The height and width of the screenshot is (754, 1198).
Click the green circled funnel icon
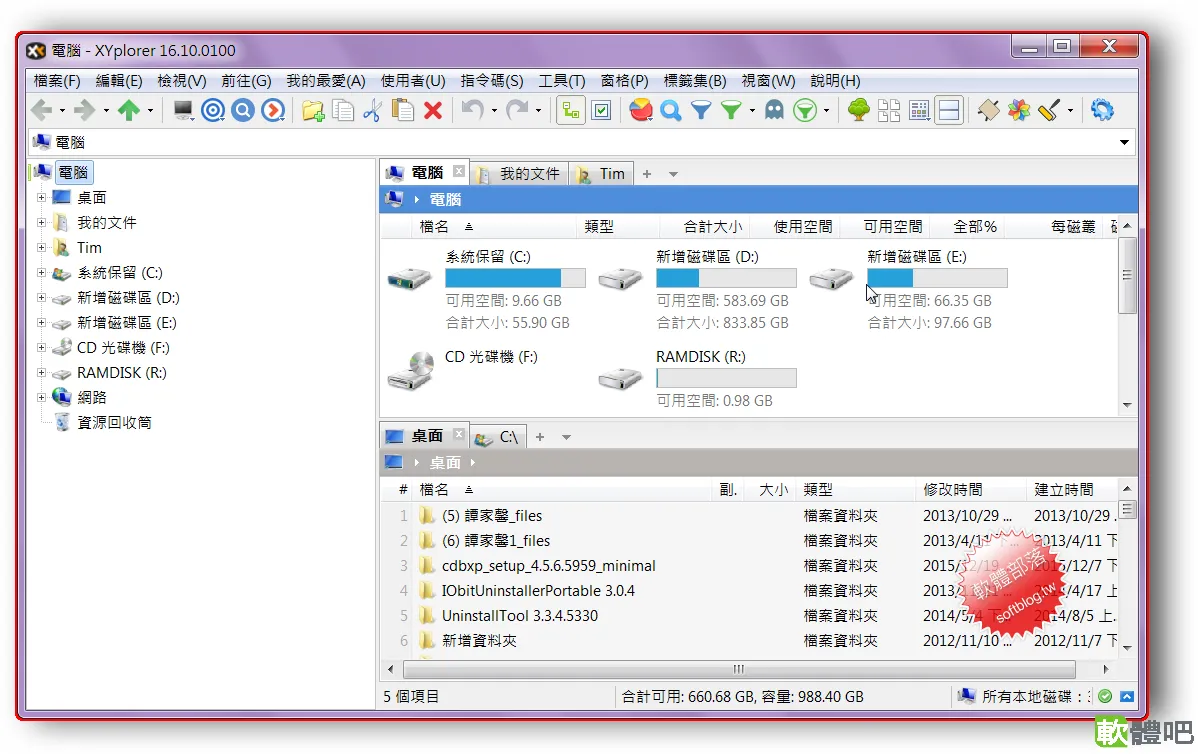coord(805,111)
